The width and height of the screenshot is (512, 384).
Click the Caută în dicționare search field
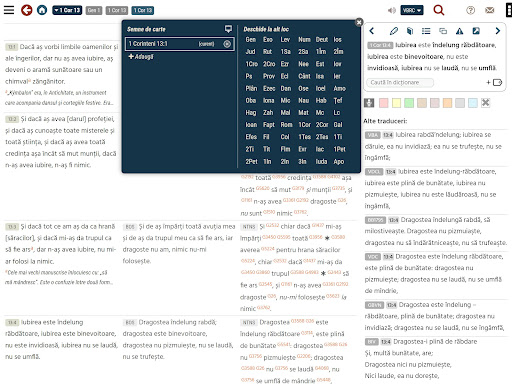[x=400, y=82]
